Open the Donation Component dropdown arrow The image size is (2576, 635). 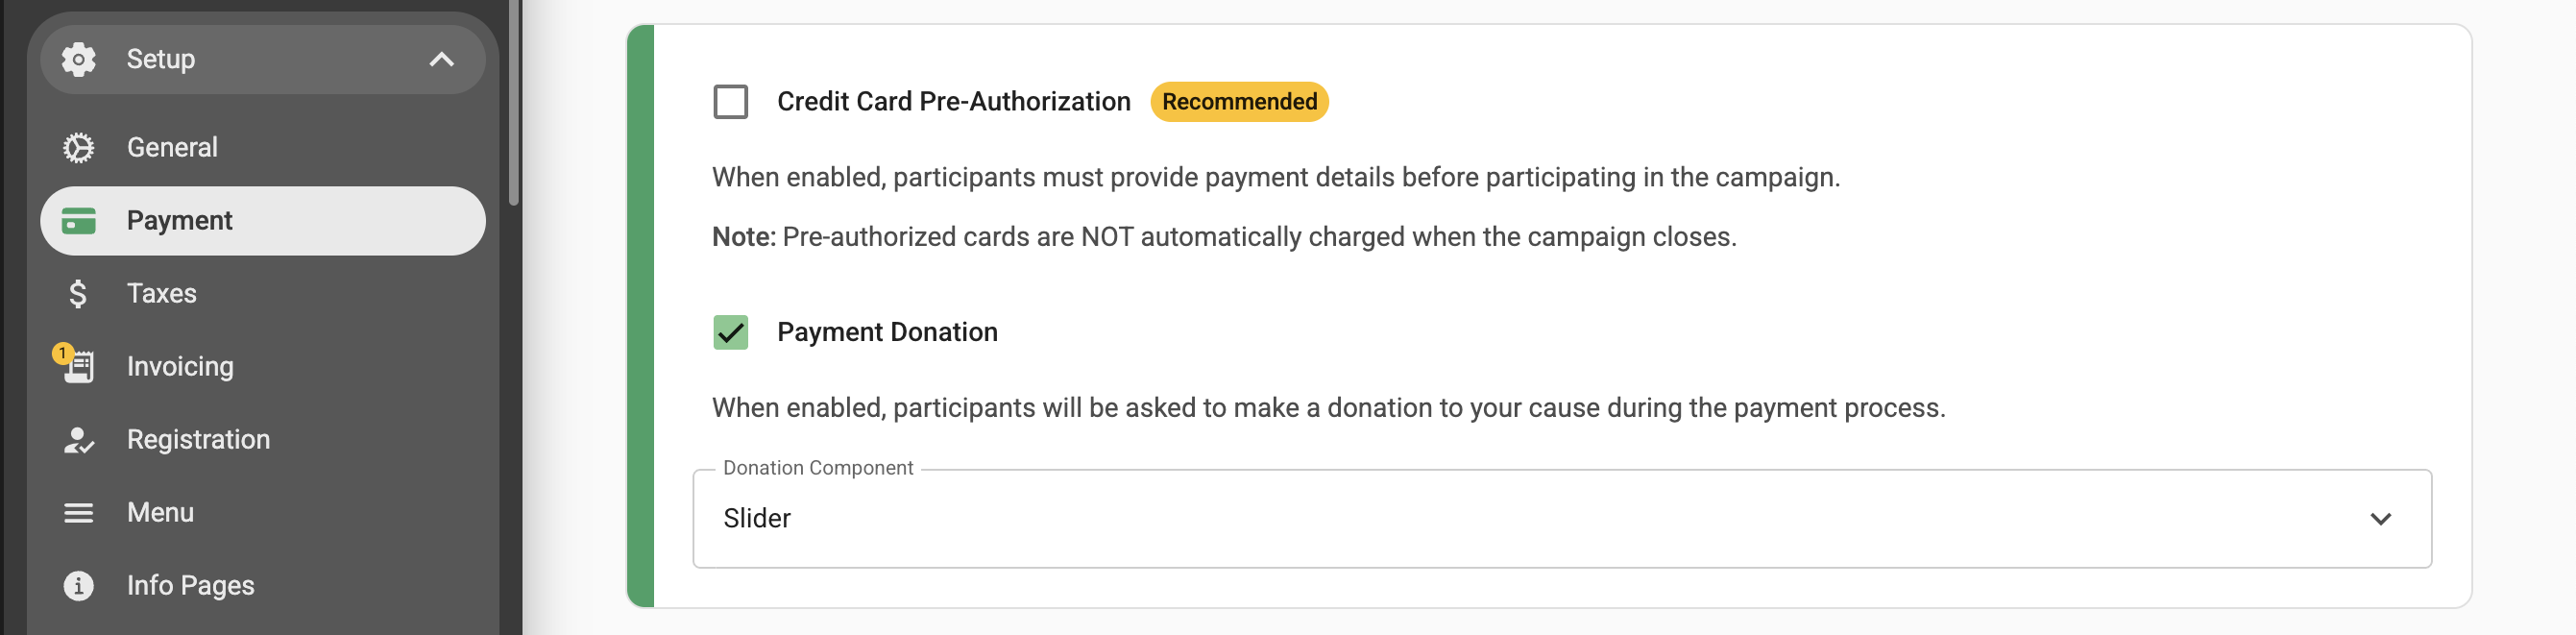(2380, 519)
